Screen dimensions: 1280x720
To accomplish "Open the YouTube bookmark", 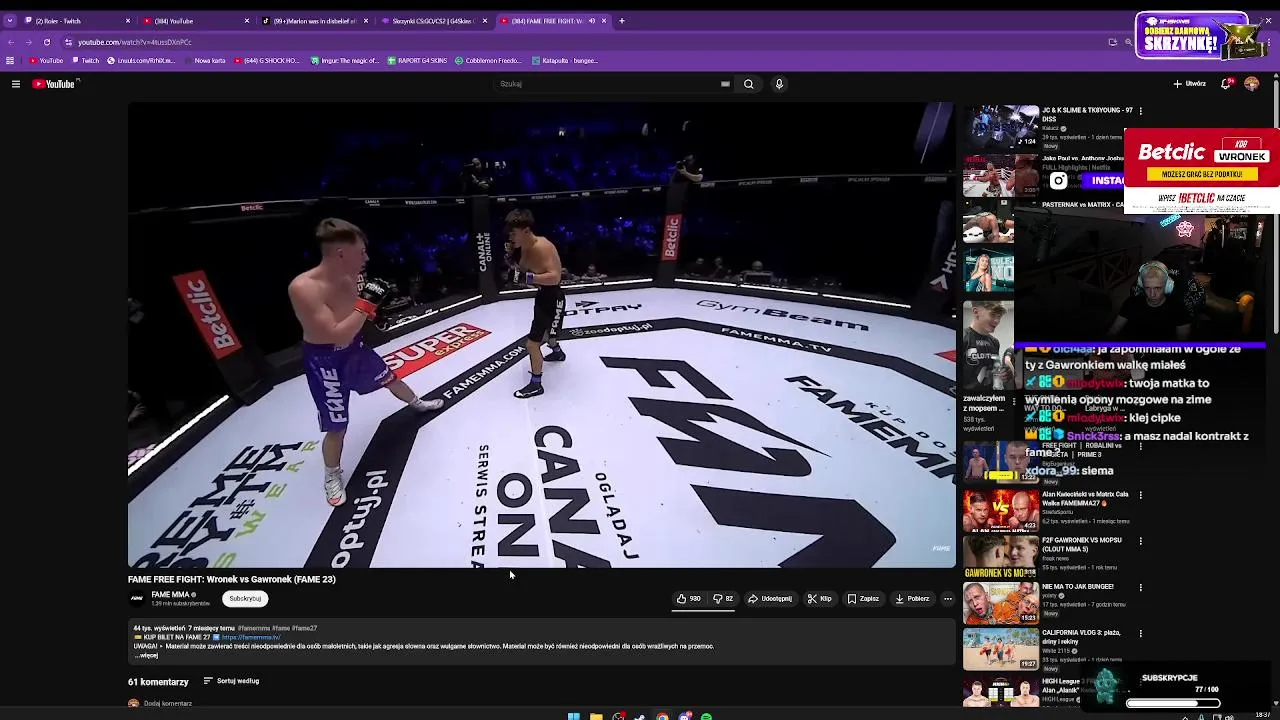I will tap(46, 60).
